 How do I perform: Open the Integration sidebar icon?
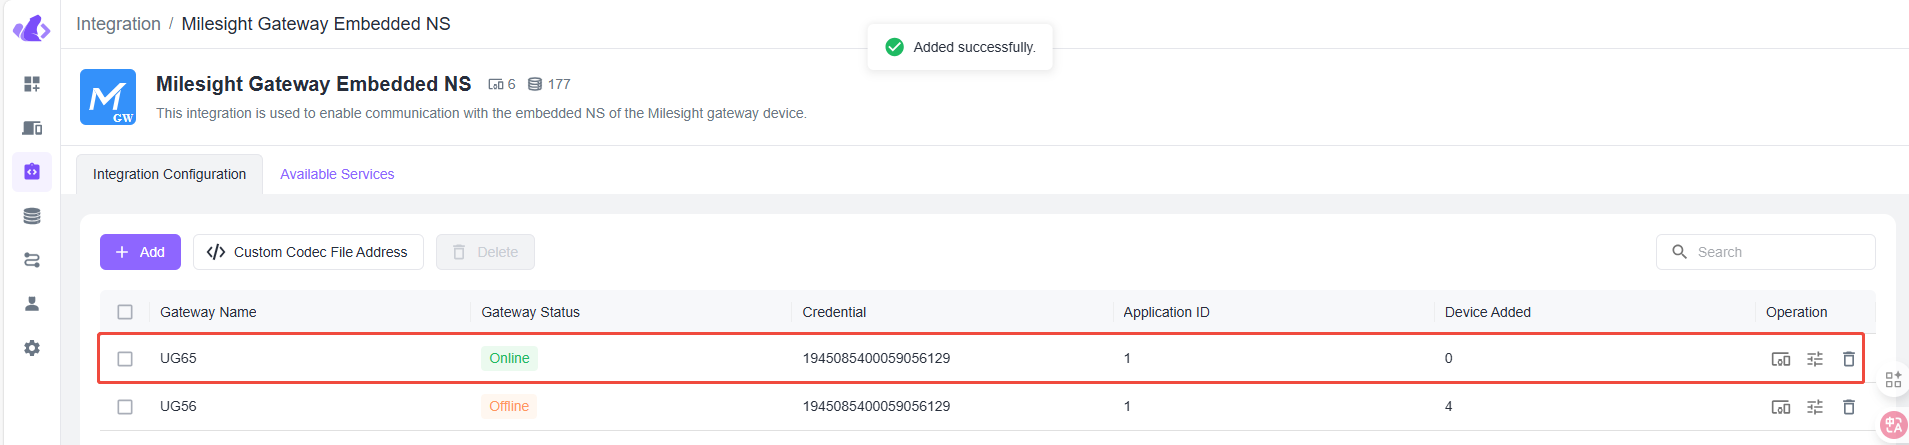[32, 172]
